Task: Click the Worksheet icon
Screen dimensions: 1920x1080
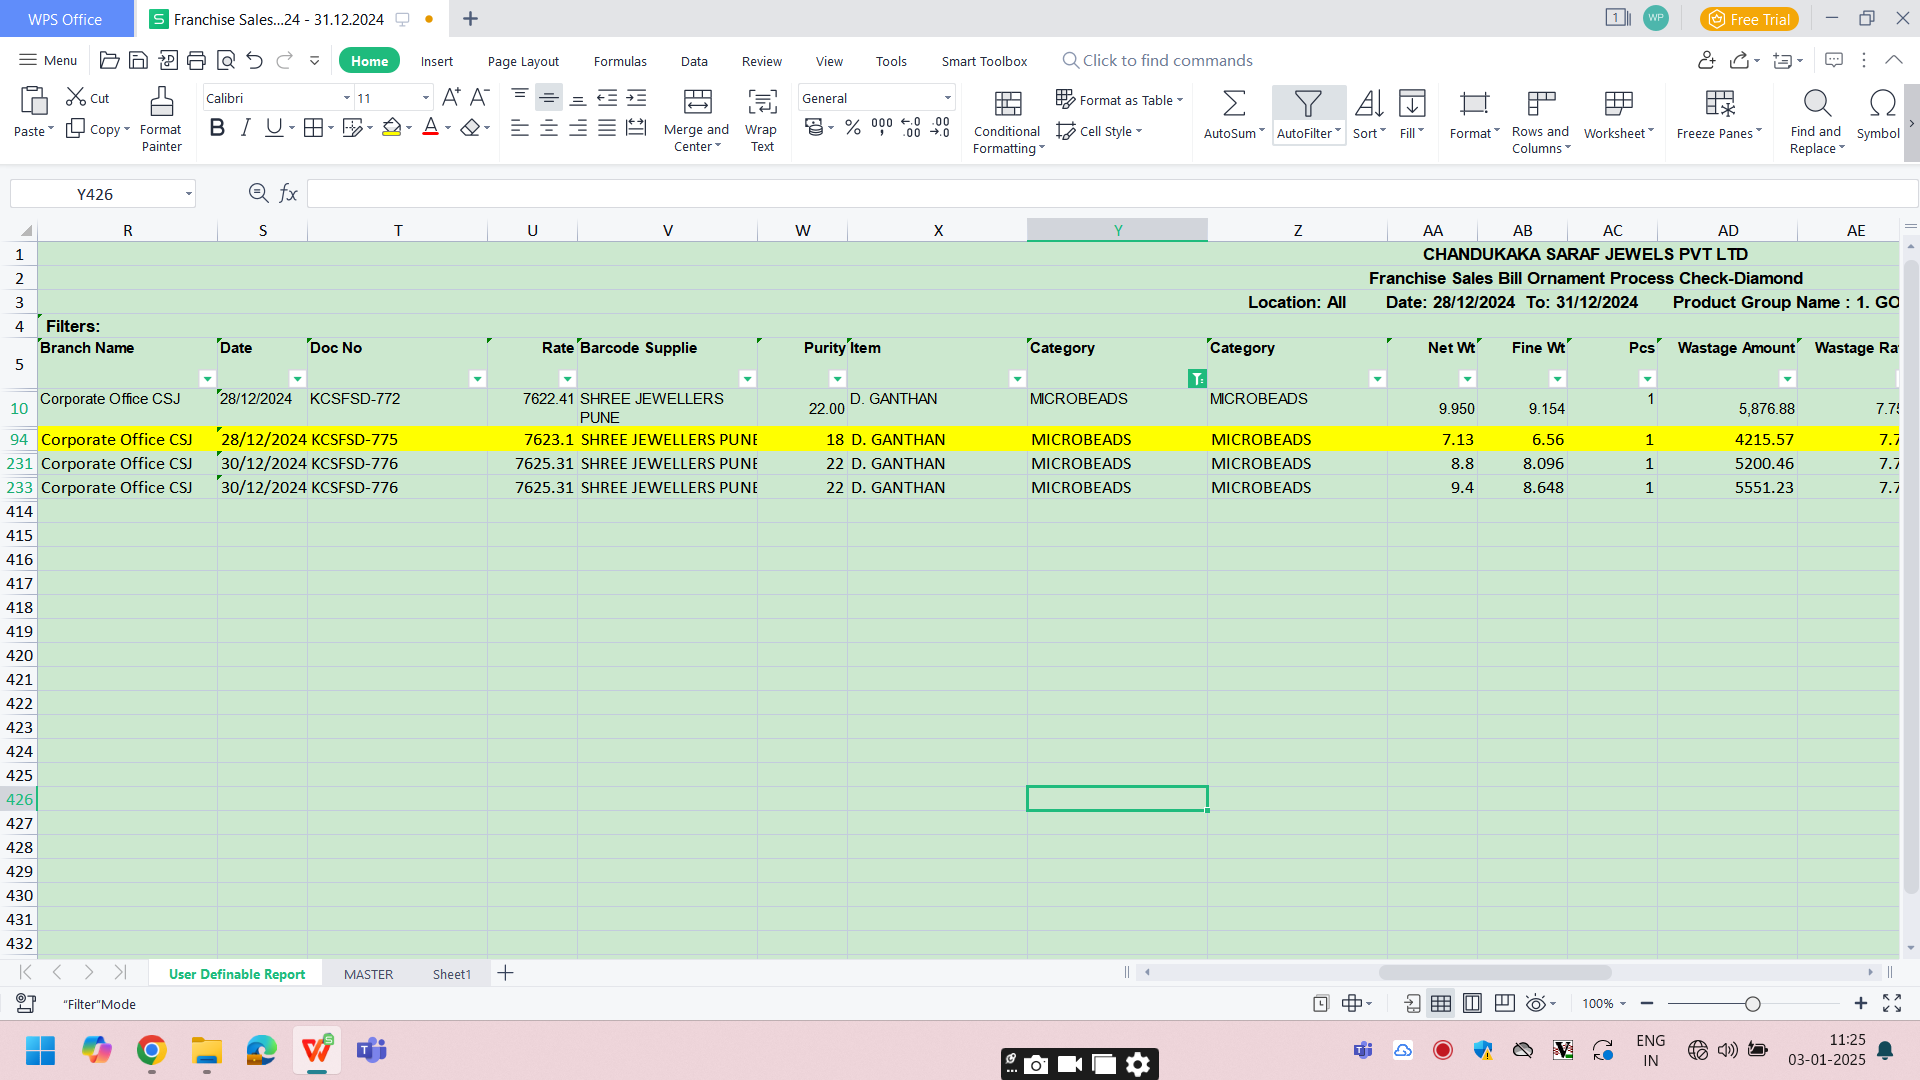Action: (x=1618, y=103)
